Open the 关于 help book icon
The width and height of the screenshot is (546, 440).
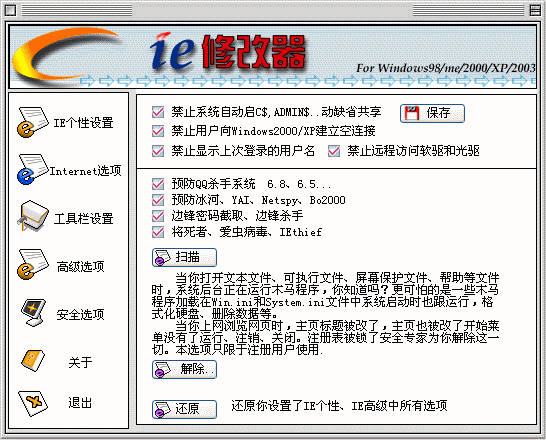coord(33,361)
